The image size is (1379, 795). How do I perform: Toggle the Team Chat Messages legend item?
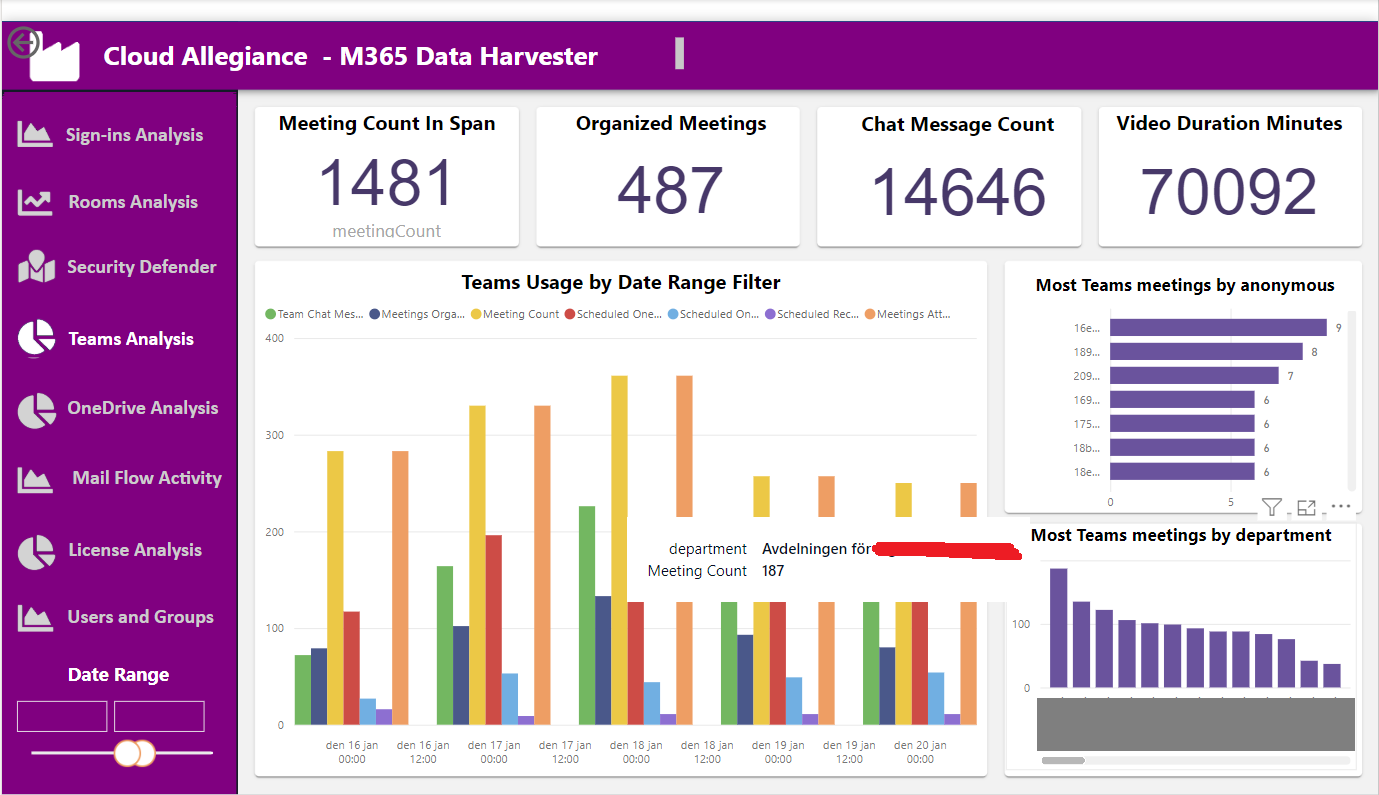tap(315, 314)
